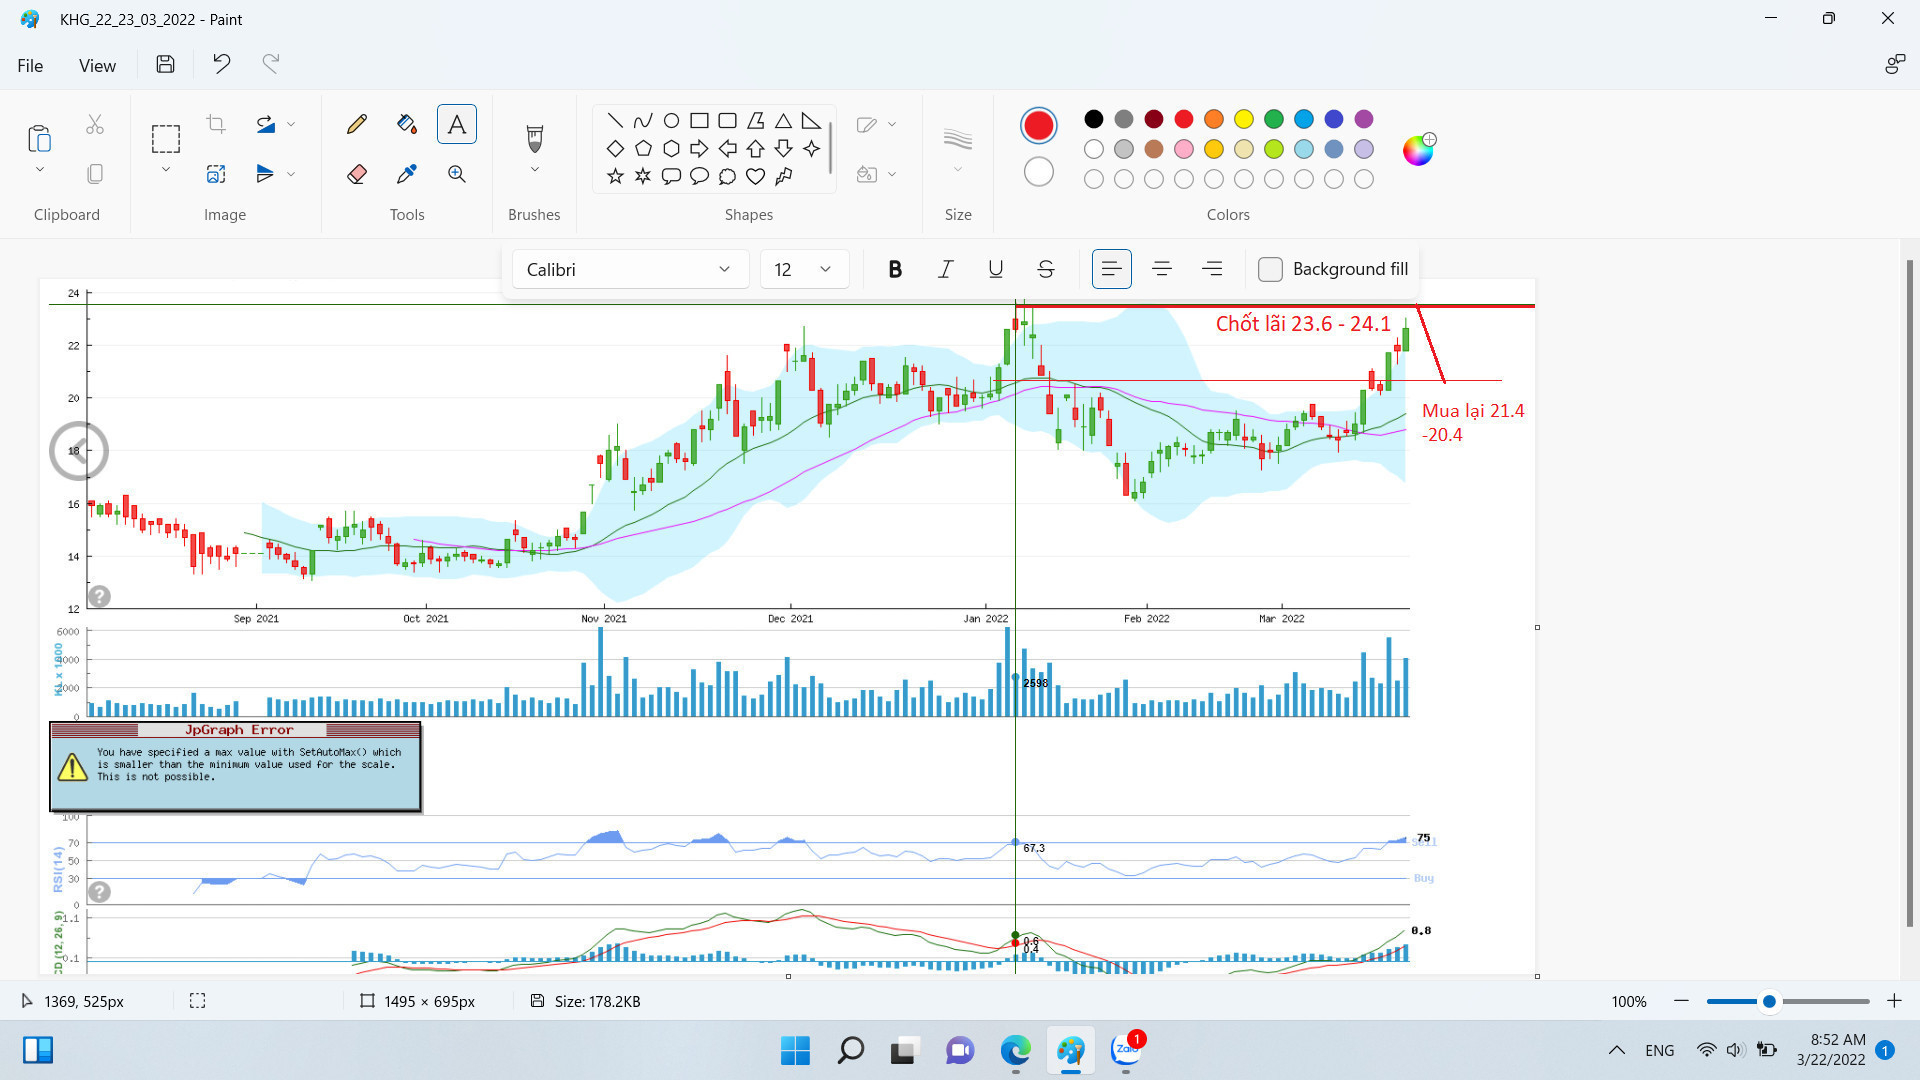Show hidden tray icons chevron
This screenshot has width=1920, height=1080.
(x=1616, y=1050)
